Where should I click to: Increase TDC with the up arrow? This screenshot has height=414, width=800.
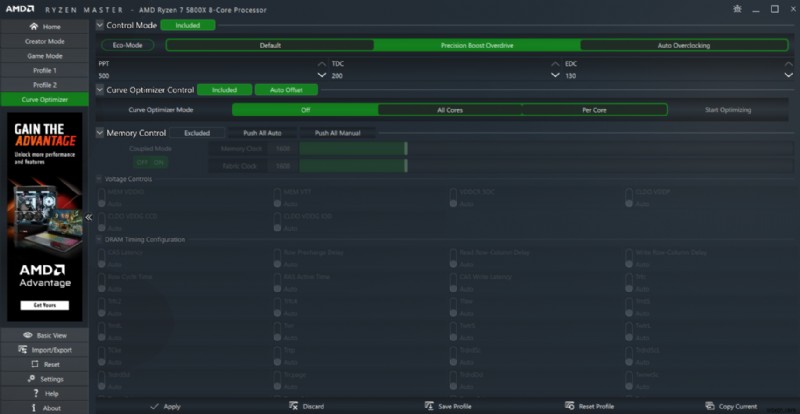tap(555, 64)
